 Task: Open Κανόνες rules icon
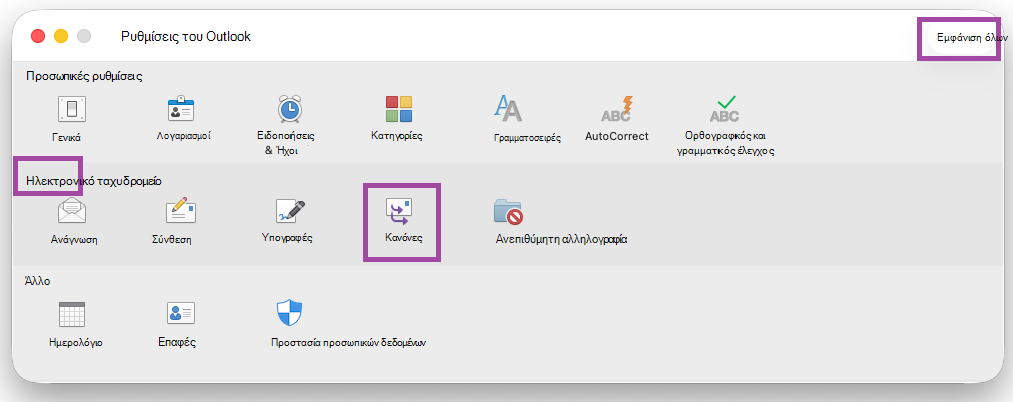[x=399, y=211]
